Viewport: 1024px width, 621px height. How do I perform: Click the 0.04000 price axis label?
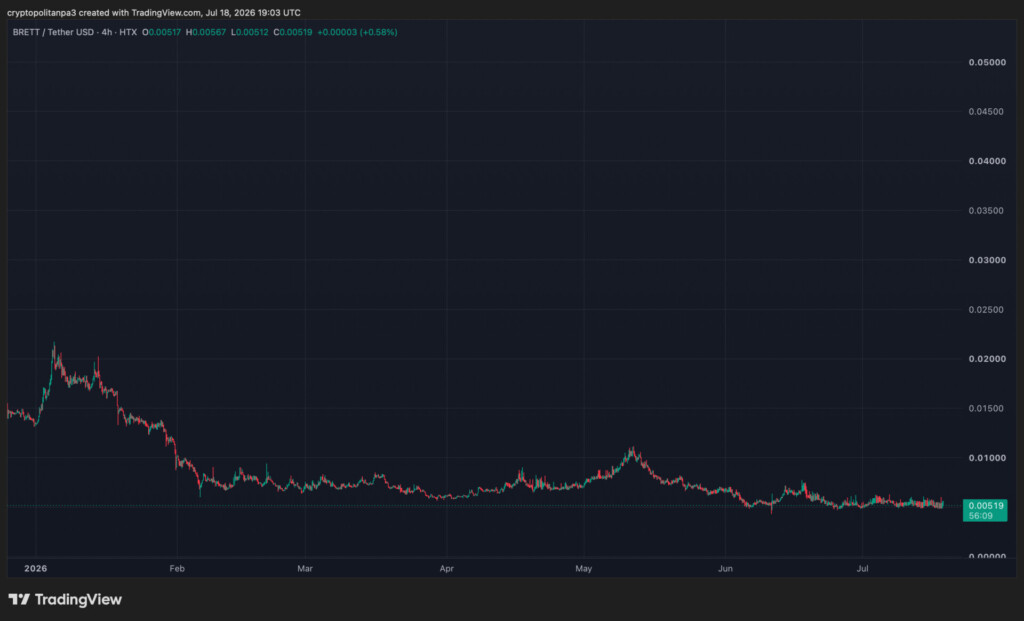pyautogui.click(x=987, y=161)
